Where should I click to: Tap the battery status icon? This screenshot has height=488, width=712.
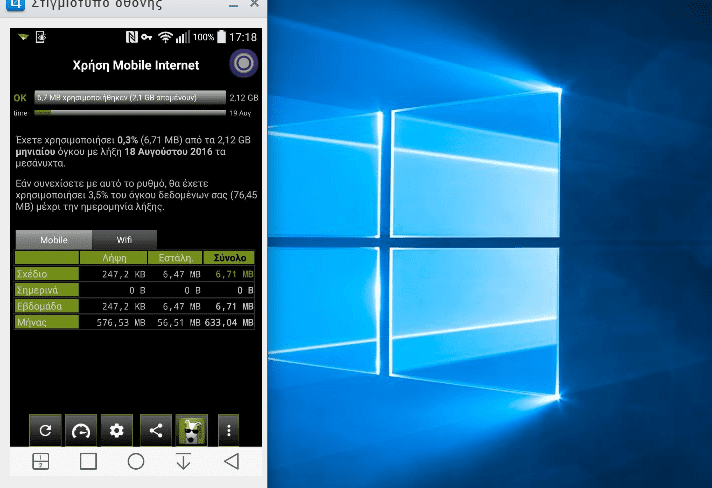[221, 37]
